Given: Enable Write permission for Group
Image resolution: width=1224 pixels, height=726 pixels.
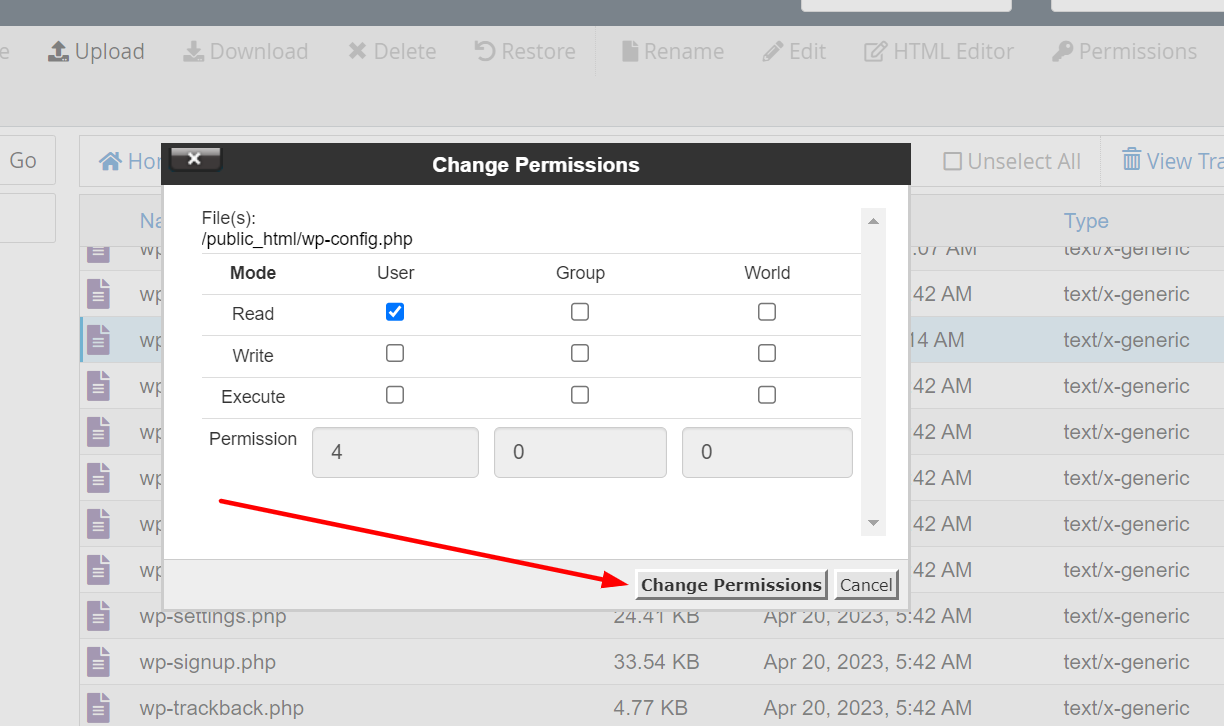Looking at the screenshot, I should coord(580,352).
